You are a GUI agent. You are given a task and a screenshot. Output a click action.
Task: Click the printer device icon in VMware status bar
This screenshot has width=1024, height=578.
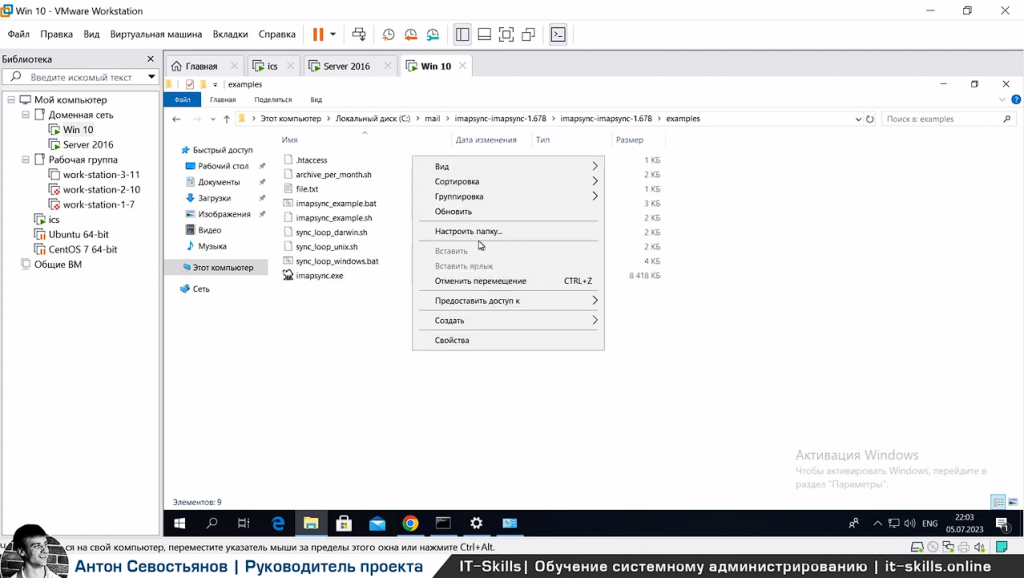point(964,547)
